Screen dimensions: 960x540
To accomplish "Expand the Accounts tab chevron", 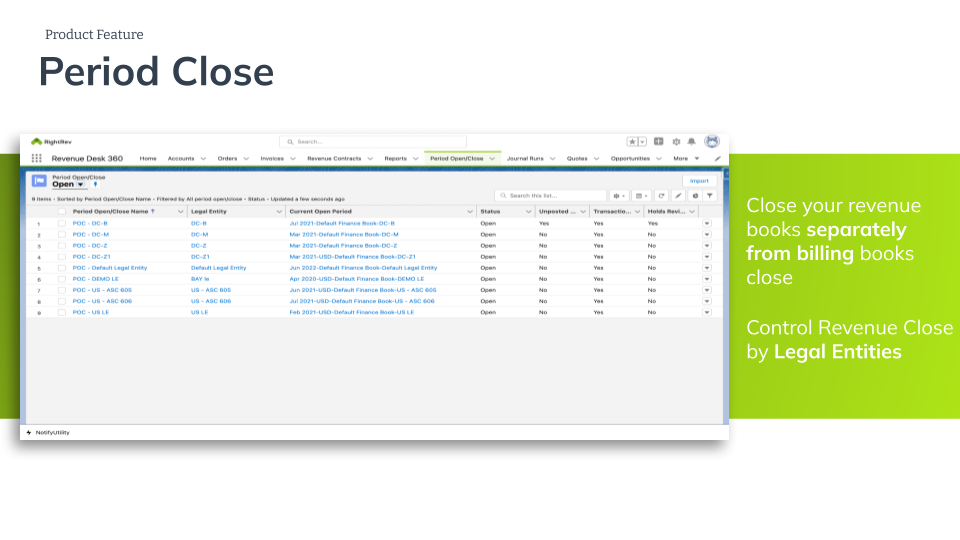I will click(203, 159).
